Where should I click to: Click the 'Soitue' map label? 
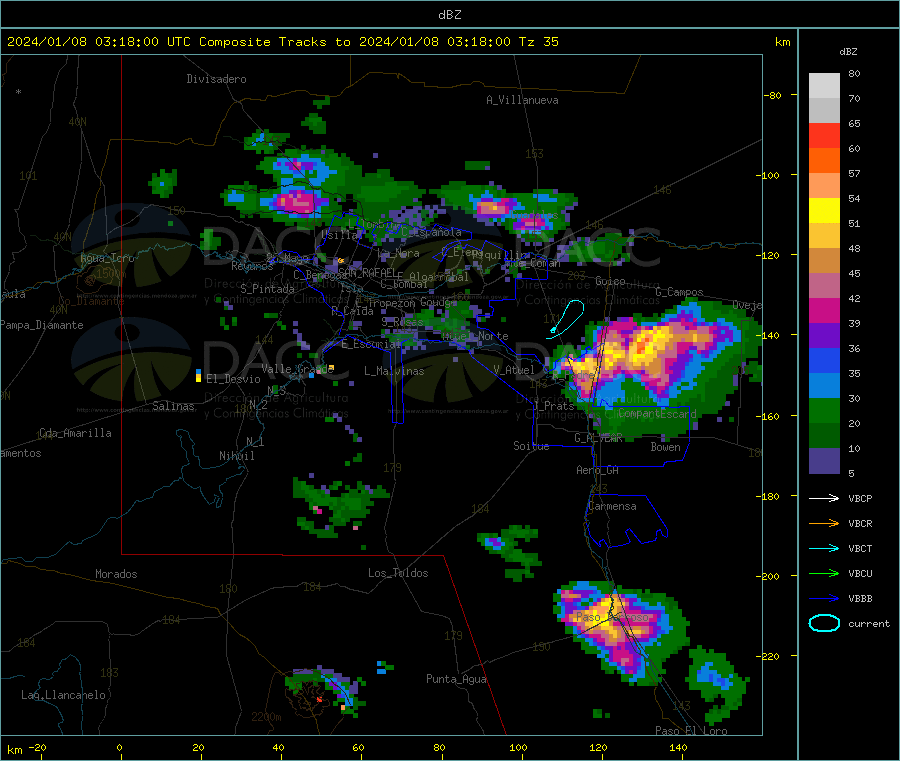point(531,446)
